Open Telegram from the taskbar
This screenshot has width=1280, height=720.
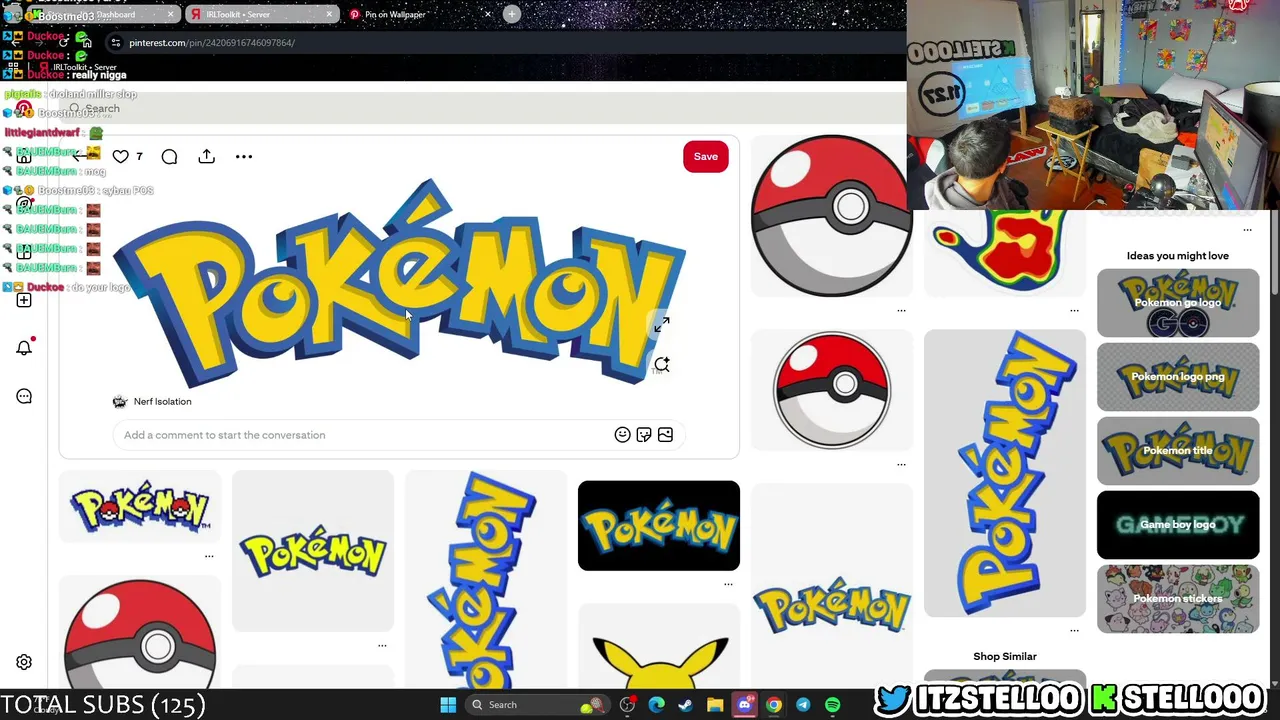click(803, 705)
